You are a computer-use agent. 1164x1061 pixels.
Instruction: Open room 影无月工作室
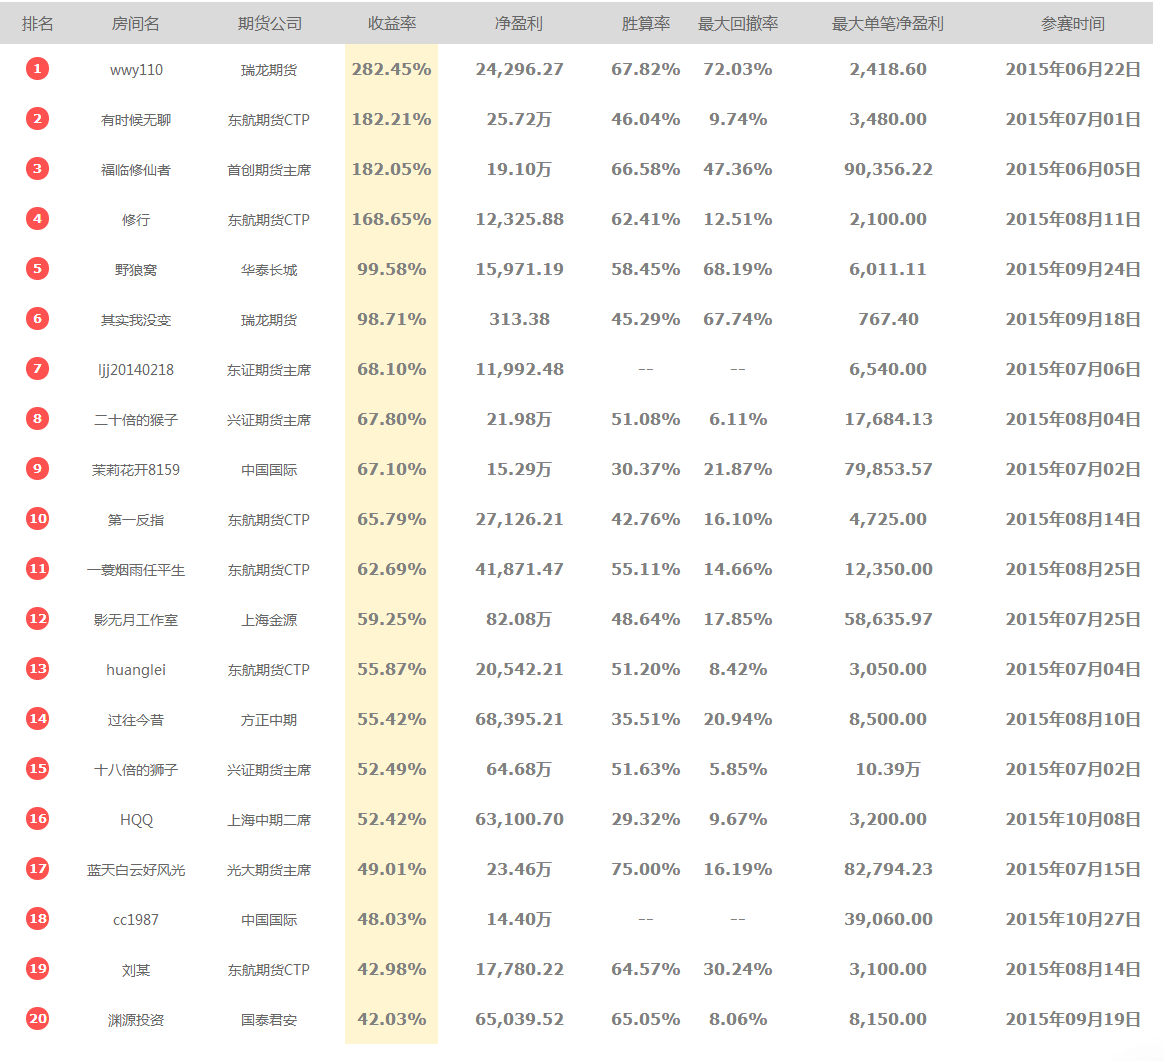(136, 620)
